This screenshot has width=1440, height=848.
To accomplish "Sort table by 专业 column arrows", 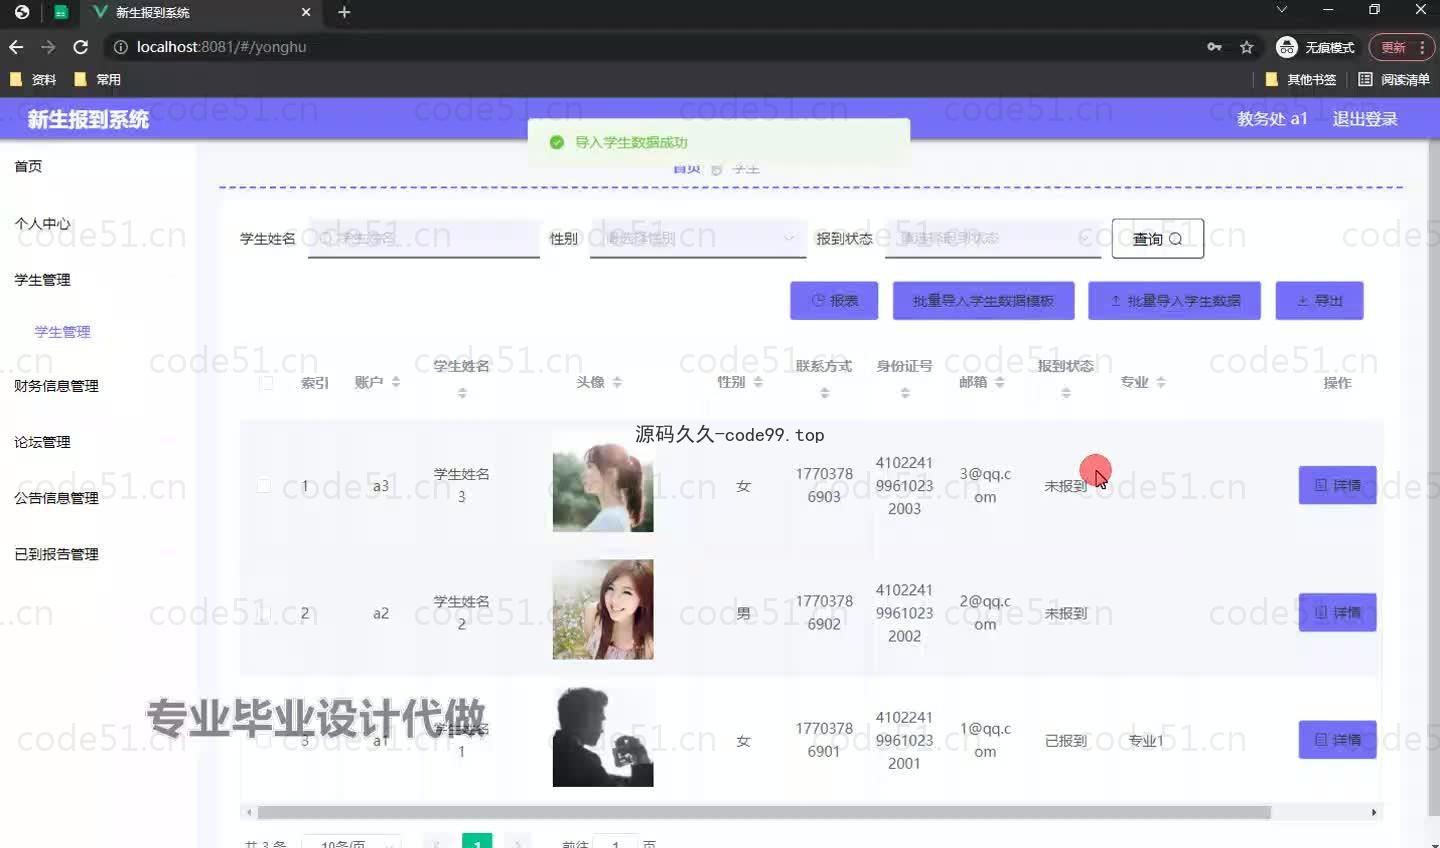I will [x=1161, y=382].
